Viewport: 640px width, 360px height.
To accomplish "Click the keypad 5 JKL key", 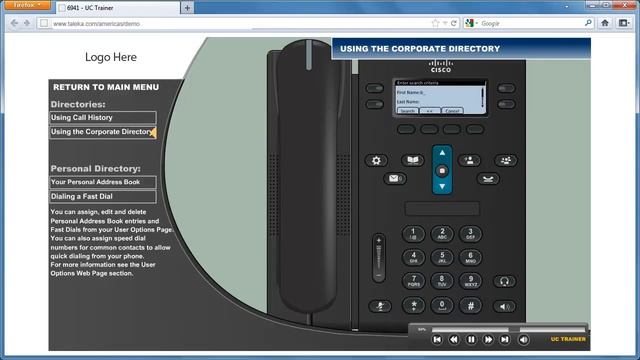I will click(442, 258).
